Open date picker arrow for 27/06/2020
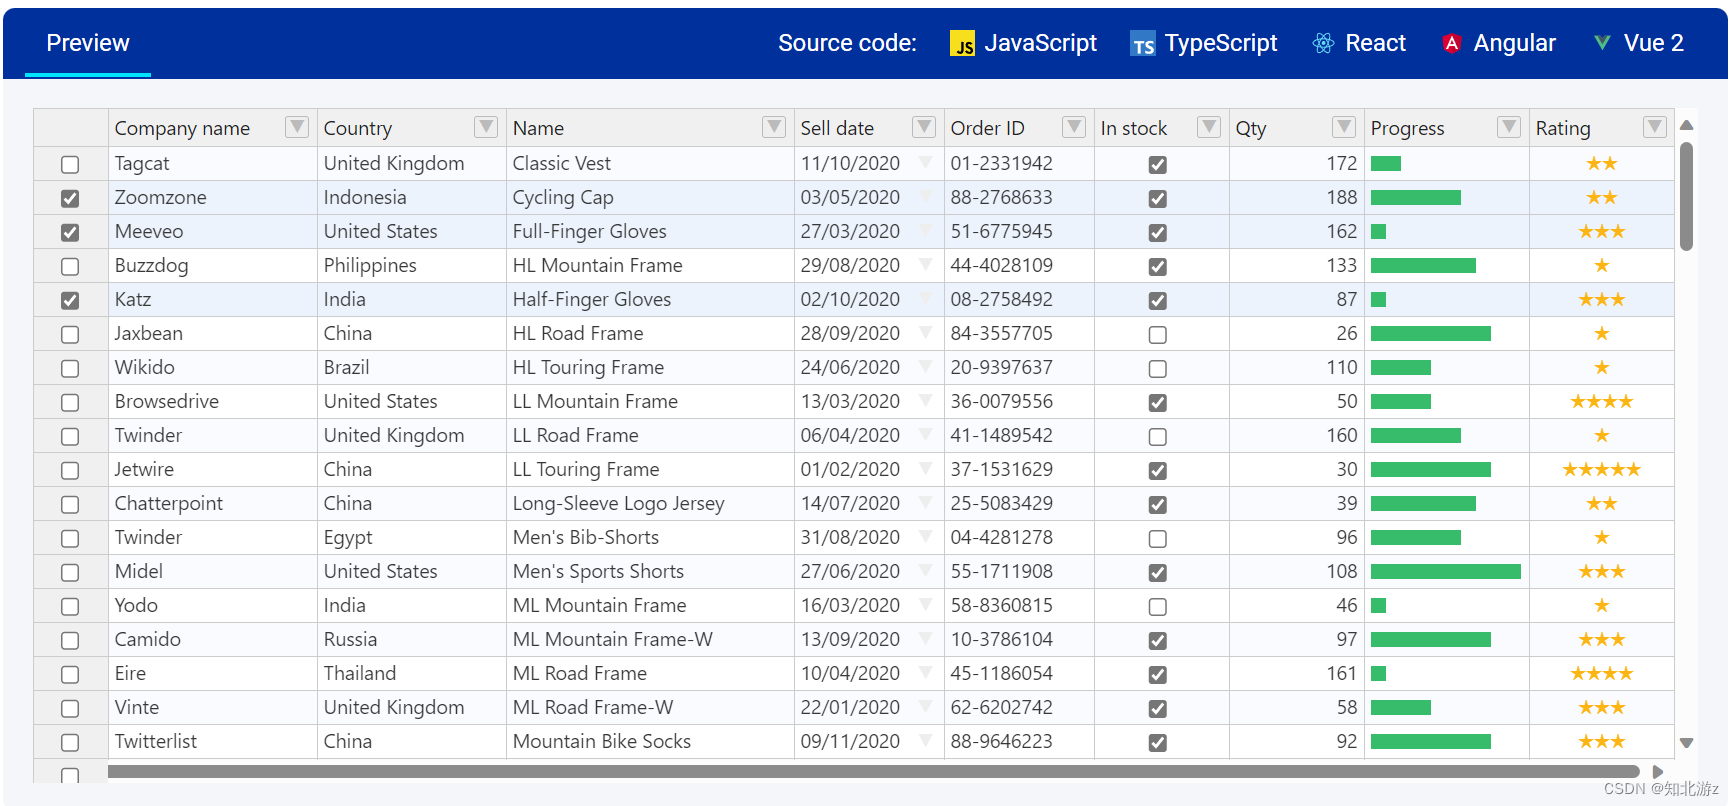This screenshot has height=806, width=1734. pyautogui.click(x=926, y=571)
